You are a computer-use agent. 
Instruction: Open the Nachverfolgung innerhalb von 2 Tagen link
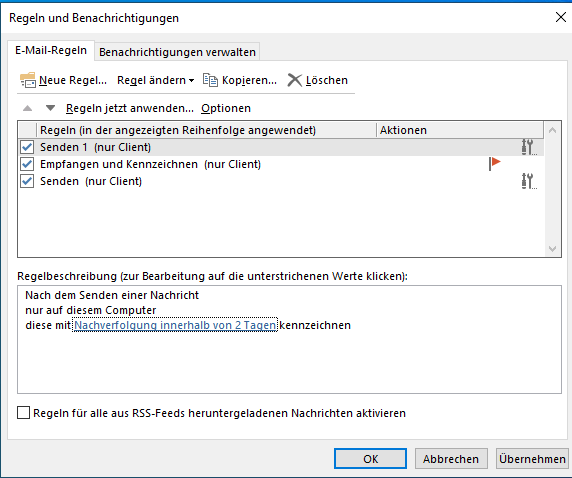point(175,325)
